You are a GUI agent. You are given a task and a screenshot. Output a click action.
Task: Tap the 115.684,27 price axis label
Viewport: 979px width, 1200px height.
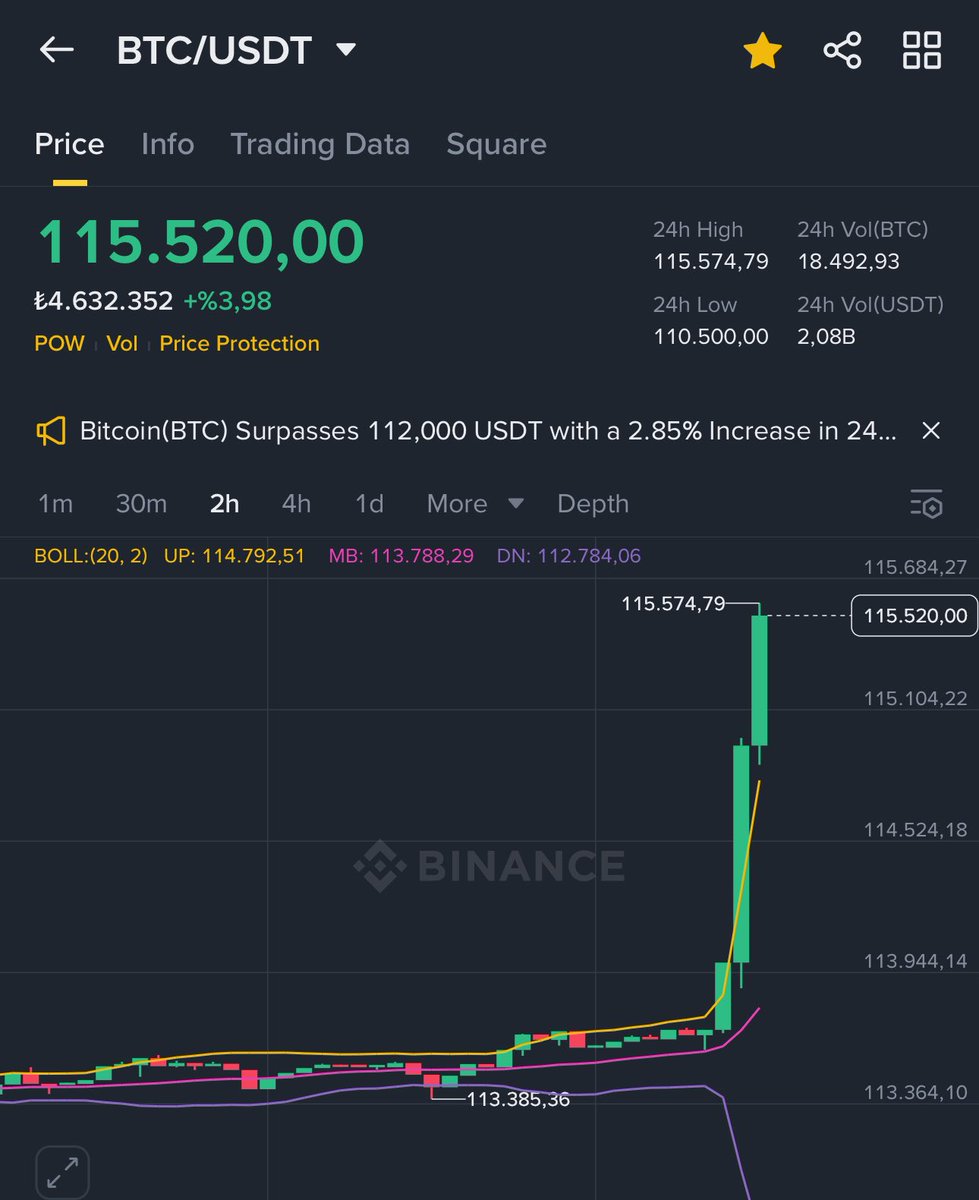coord(915,567)
